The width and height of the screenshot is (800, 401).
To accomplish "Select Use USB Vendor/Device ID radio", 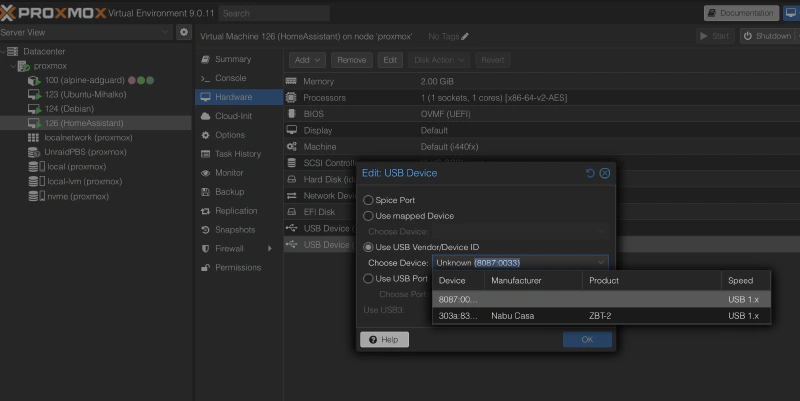I will point(368,247).
